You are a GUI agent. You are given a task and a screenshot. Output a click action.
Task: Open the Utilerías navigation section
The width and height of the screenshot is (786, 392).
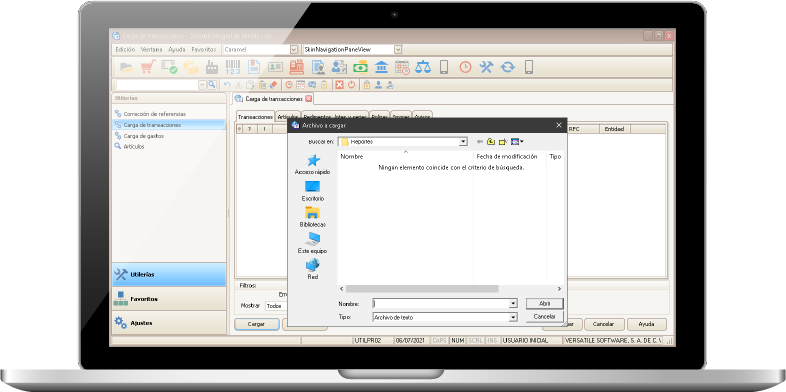[169, 275]
